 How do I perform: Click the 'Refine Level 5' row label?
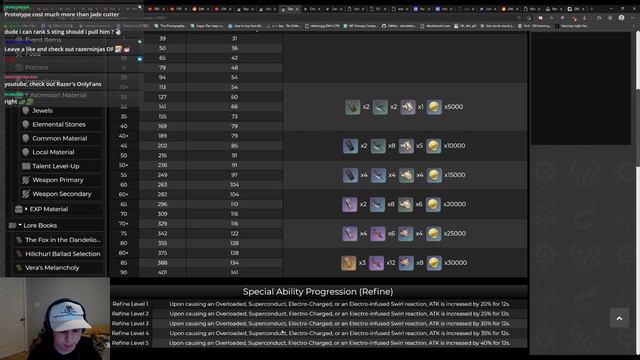(130, 343)
